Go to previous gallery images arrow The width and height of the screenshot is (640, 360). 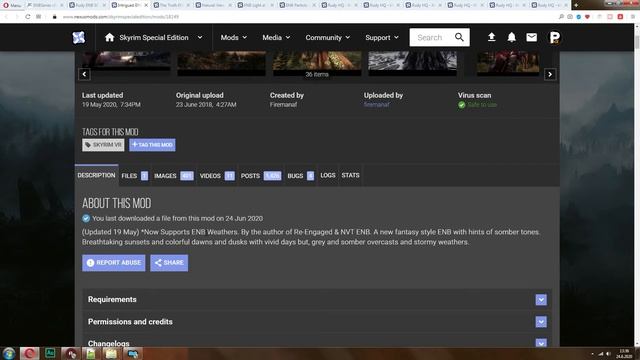[x=84, y=74]
